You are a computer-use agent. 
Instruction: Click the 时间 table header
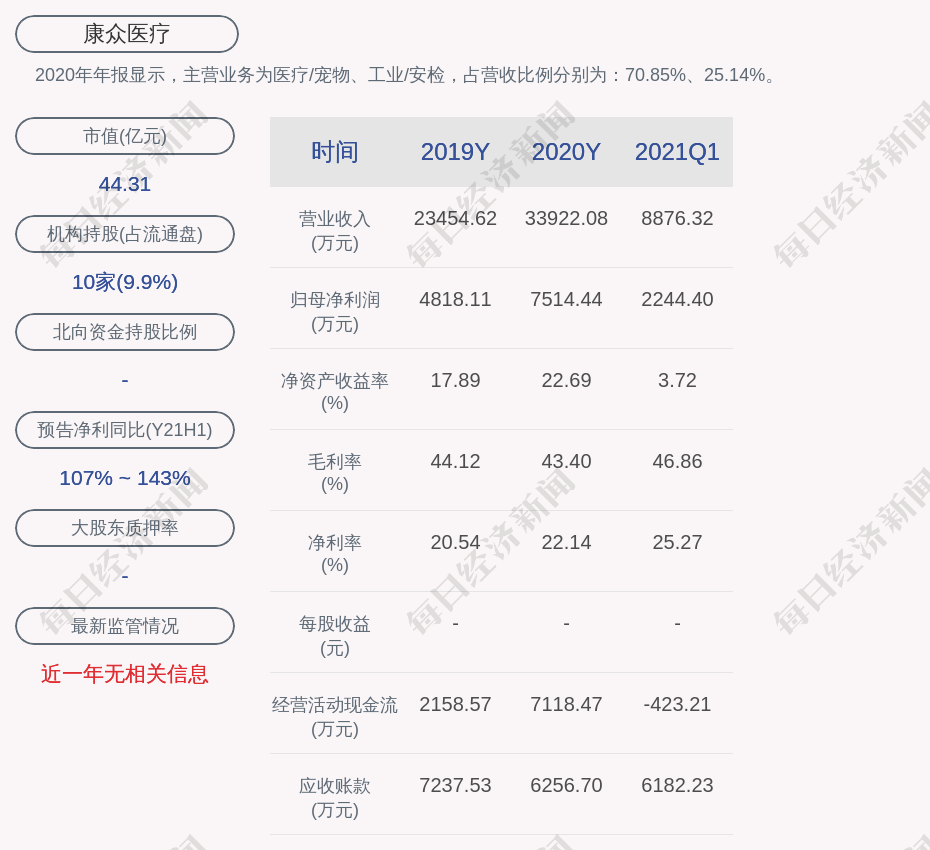pos(335,152)
